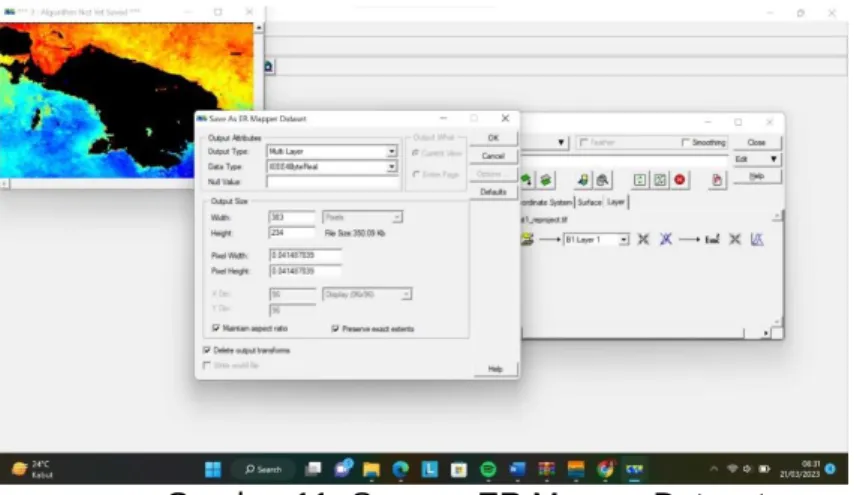Click Close in the Algorithm window

pos(757,142)
